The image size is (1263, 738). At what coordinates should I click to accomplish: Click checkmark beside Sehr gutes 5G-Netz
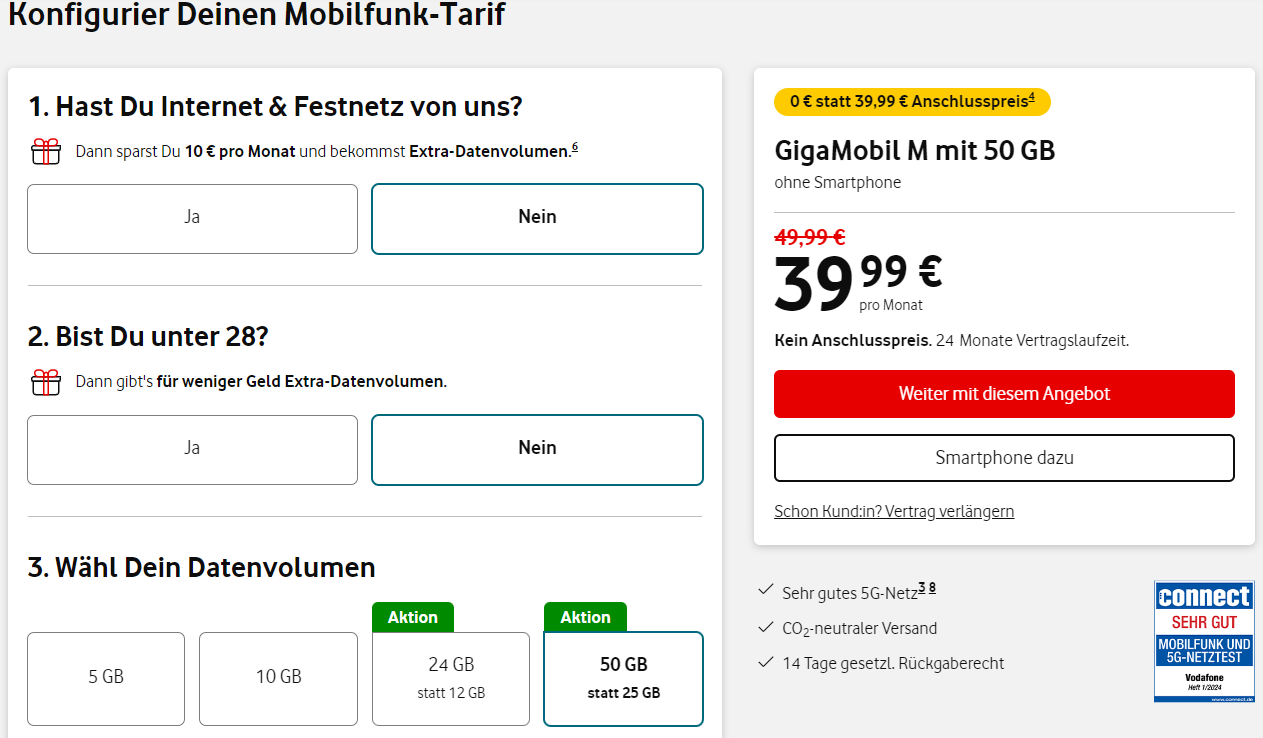766,591
